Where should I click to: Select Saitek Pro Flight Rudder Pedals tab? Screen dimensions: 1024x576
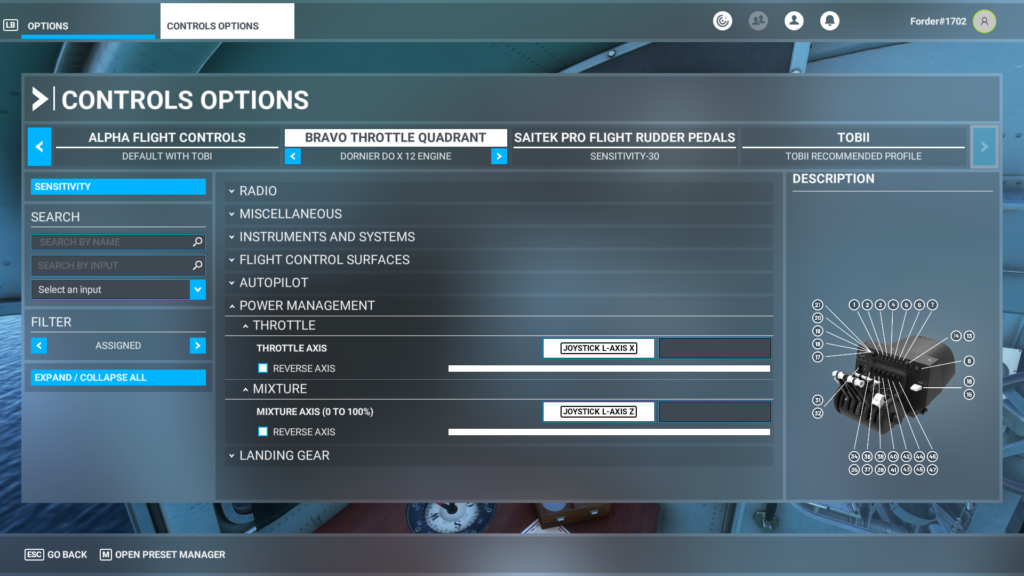tap(624, 137)
